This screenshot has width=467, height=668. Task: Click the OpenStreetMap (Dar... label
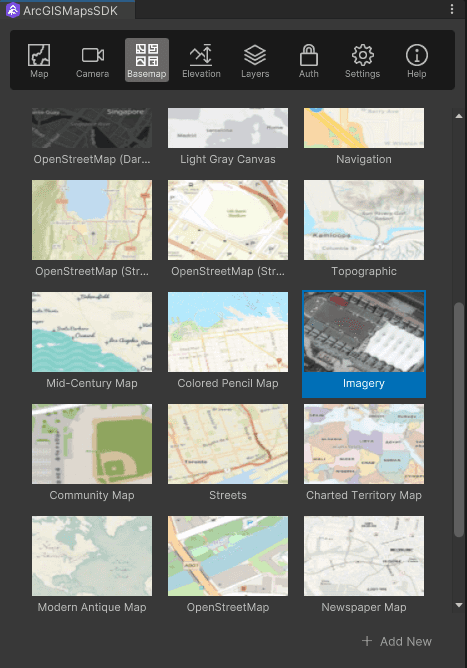click(x=92, y=159)
